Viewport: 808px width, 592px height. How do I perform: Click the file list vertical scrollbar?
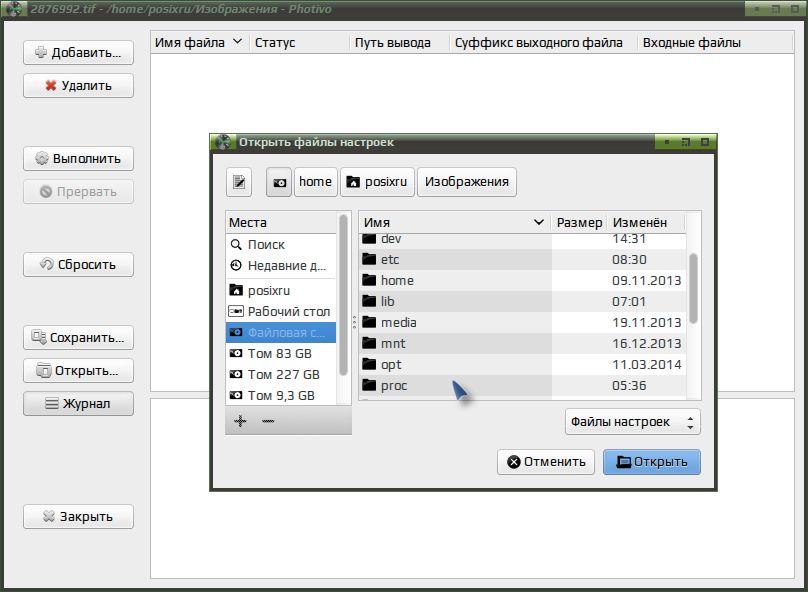(693, 289)
